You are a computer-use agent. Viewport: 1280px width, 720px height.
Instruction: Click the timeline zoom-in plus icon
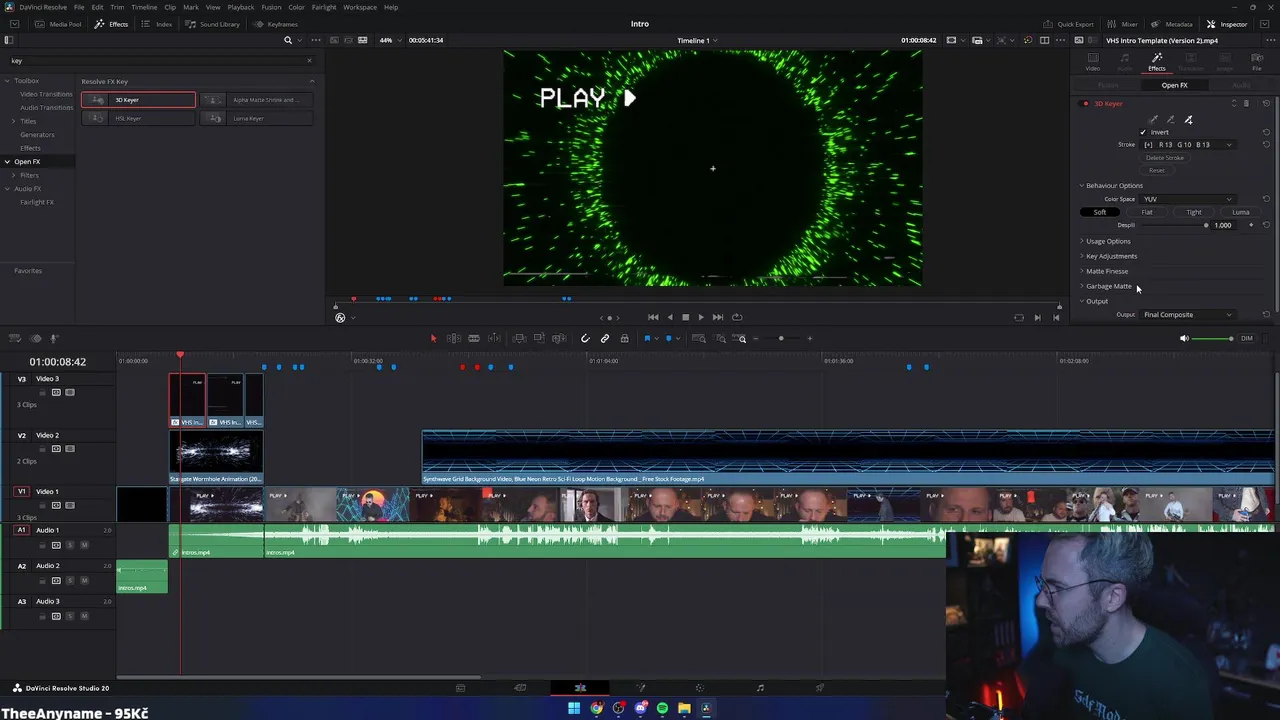point(810,338)
